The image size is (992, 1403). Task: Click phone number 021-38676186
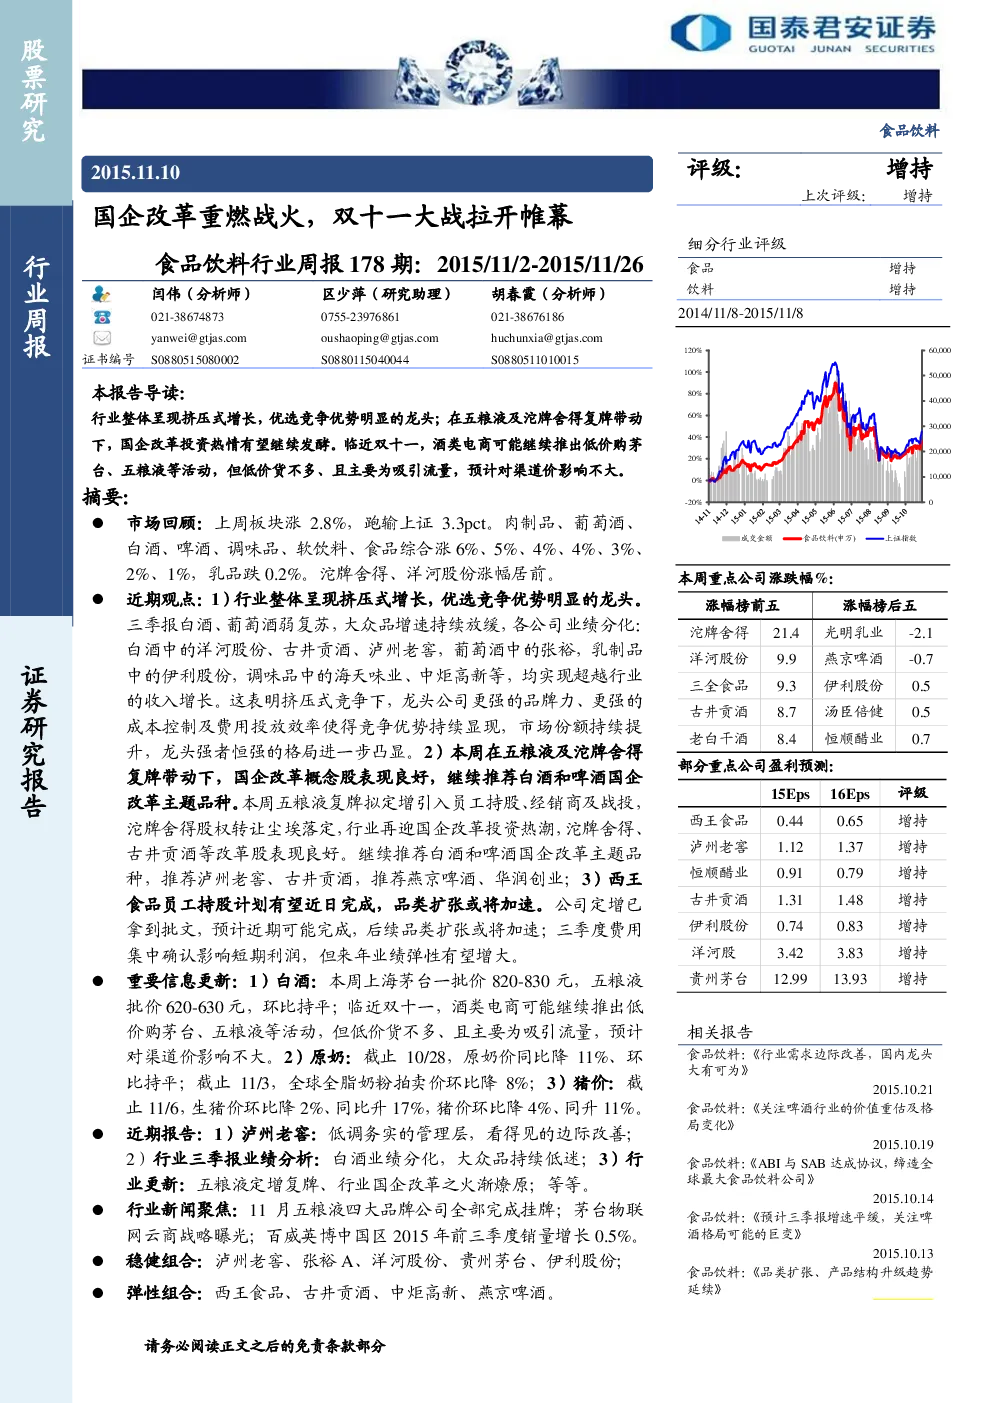click(528, 317)
